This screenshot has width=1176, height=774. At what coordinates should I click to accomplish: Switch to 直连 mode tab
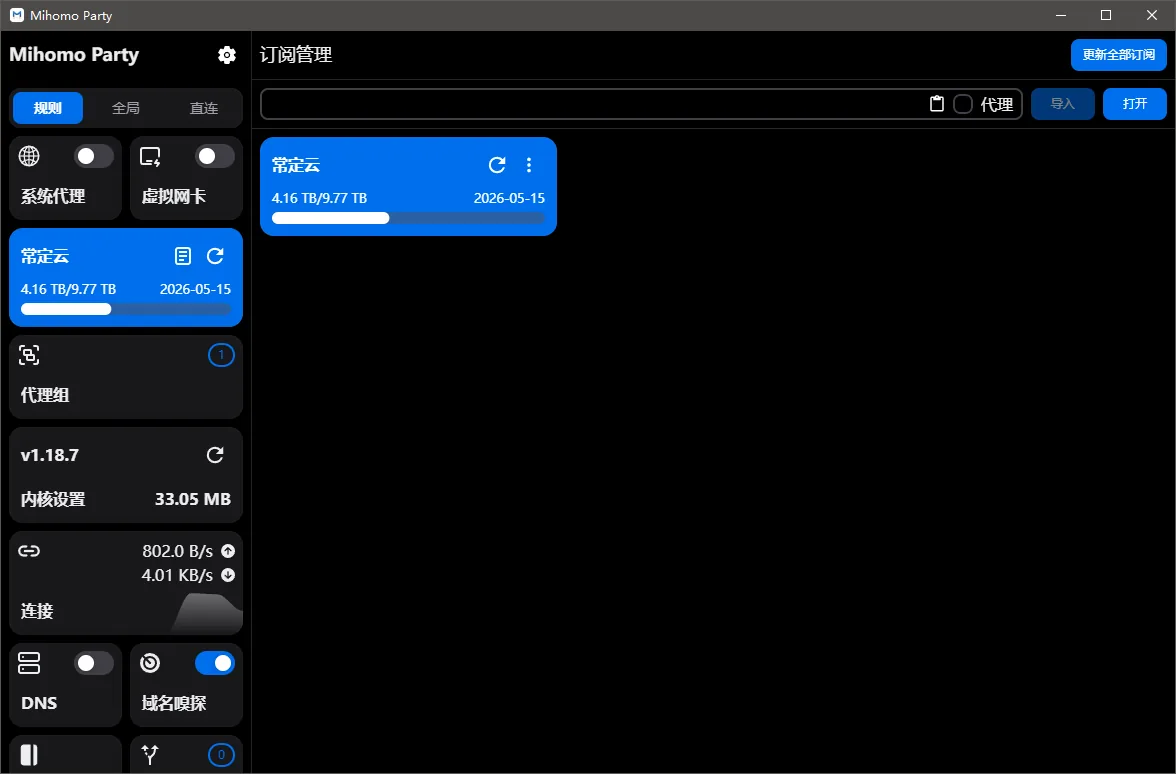203,108
